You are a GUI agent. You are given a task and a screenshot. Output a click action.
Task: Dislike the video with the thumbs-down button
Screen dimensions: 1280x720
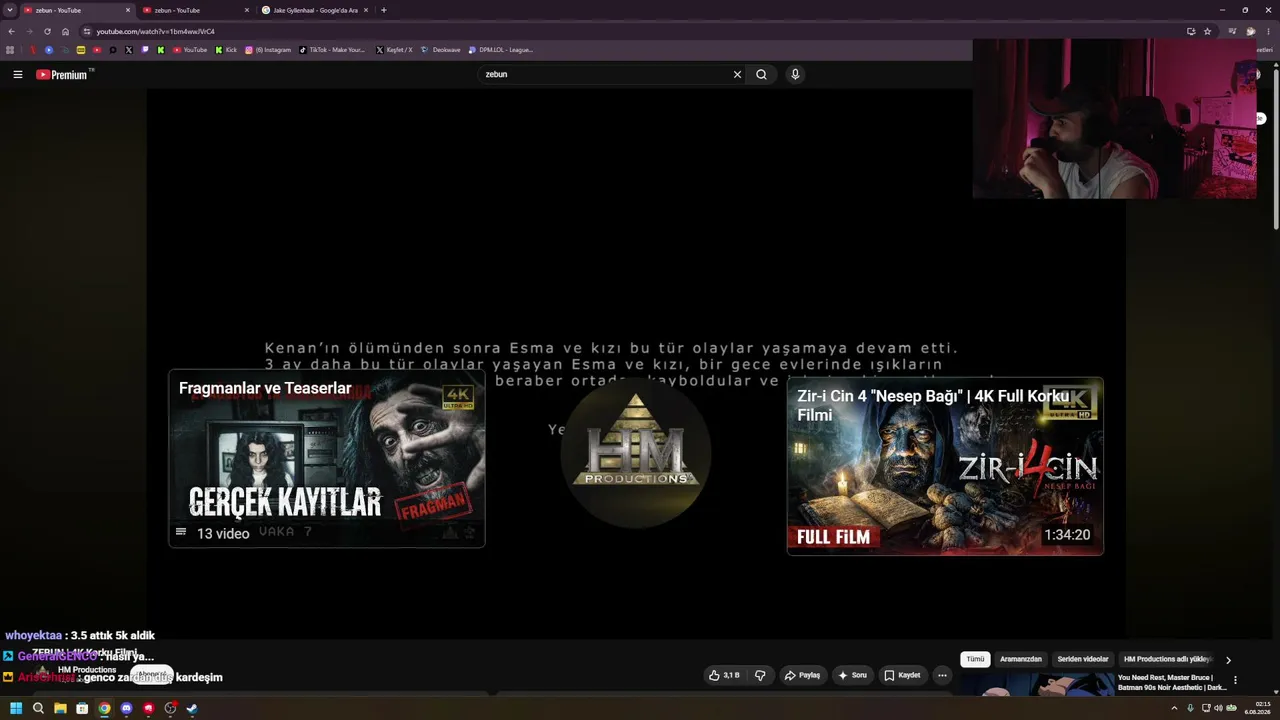point(760,675)
